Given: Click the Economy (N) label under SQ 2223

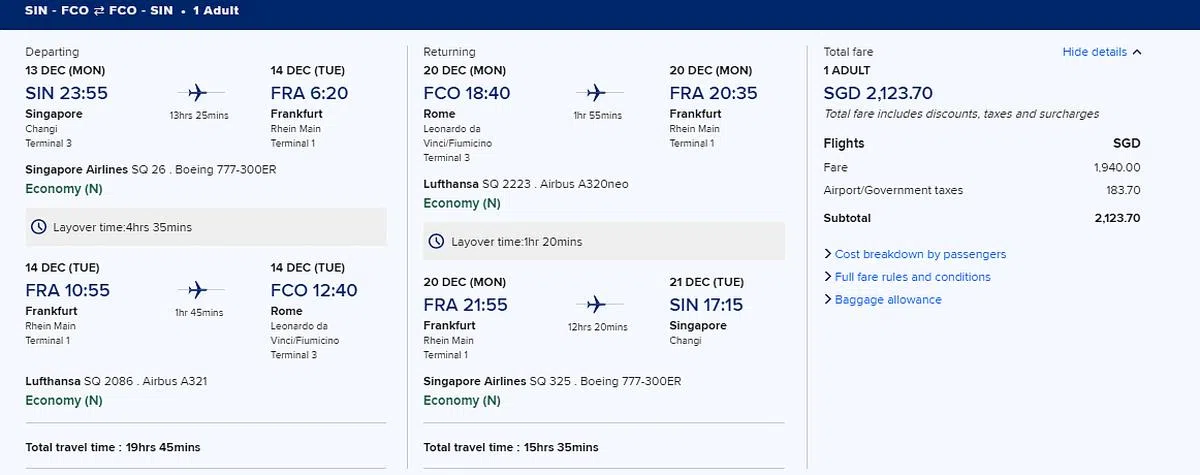Looking at the screenshot, I should 462,203.
